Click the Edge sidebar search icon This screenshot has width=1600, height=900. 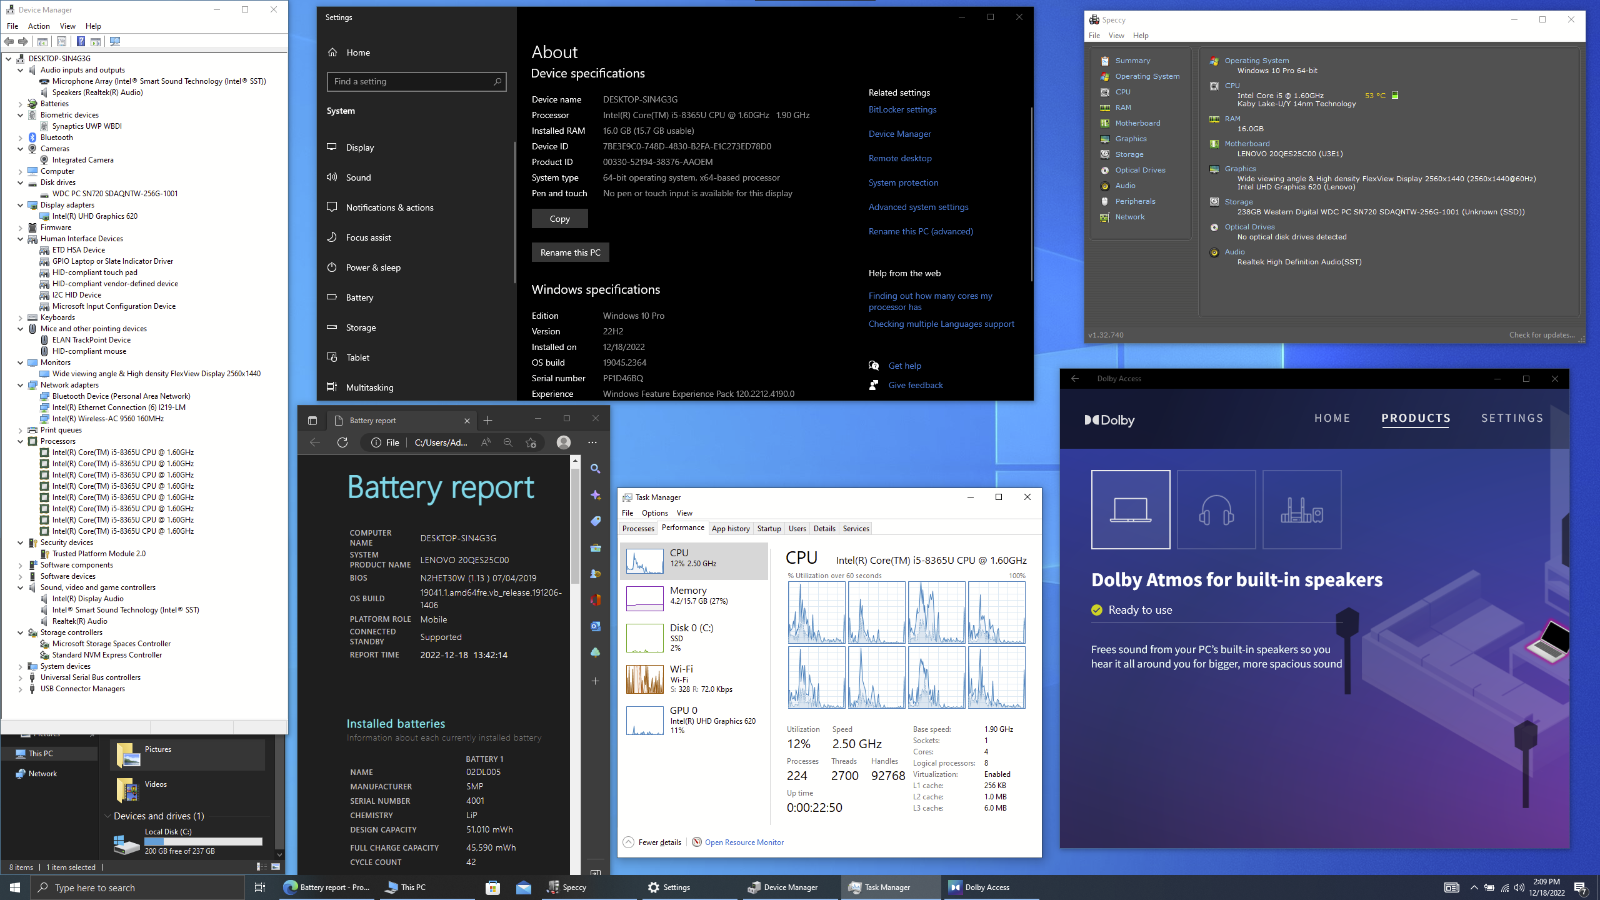(595, 469)
